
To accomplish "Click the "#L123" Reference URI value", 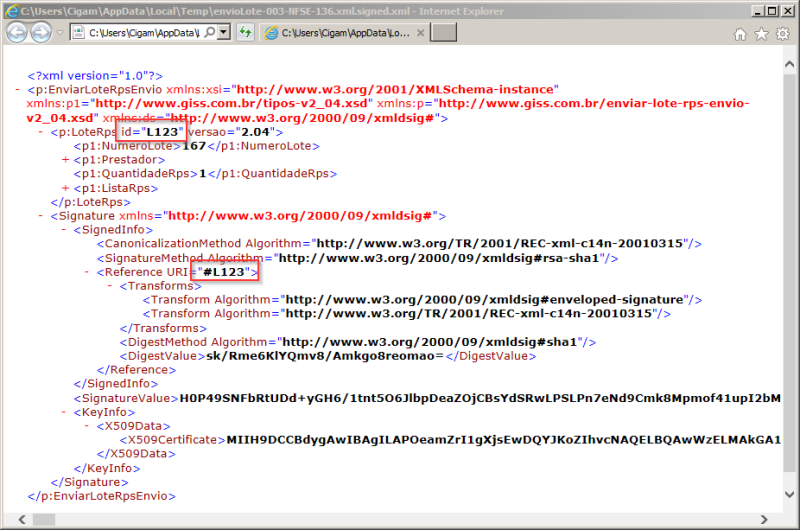I will click(225, 272).
